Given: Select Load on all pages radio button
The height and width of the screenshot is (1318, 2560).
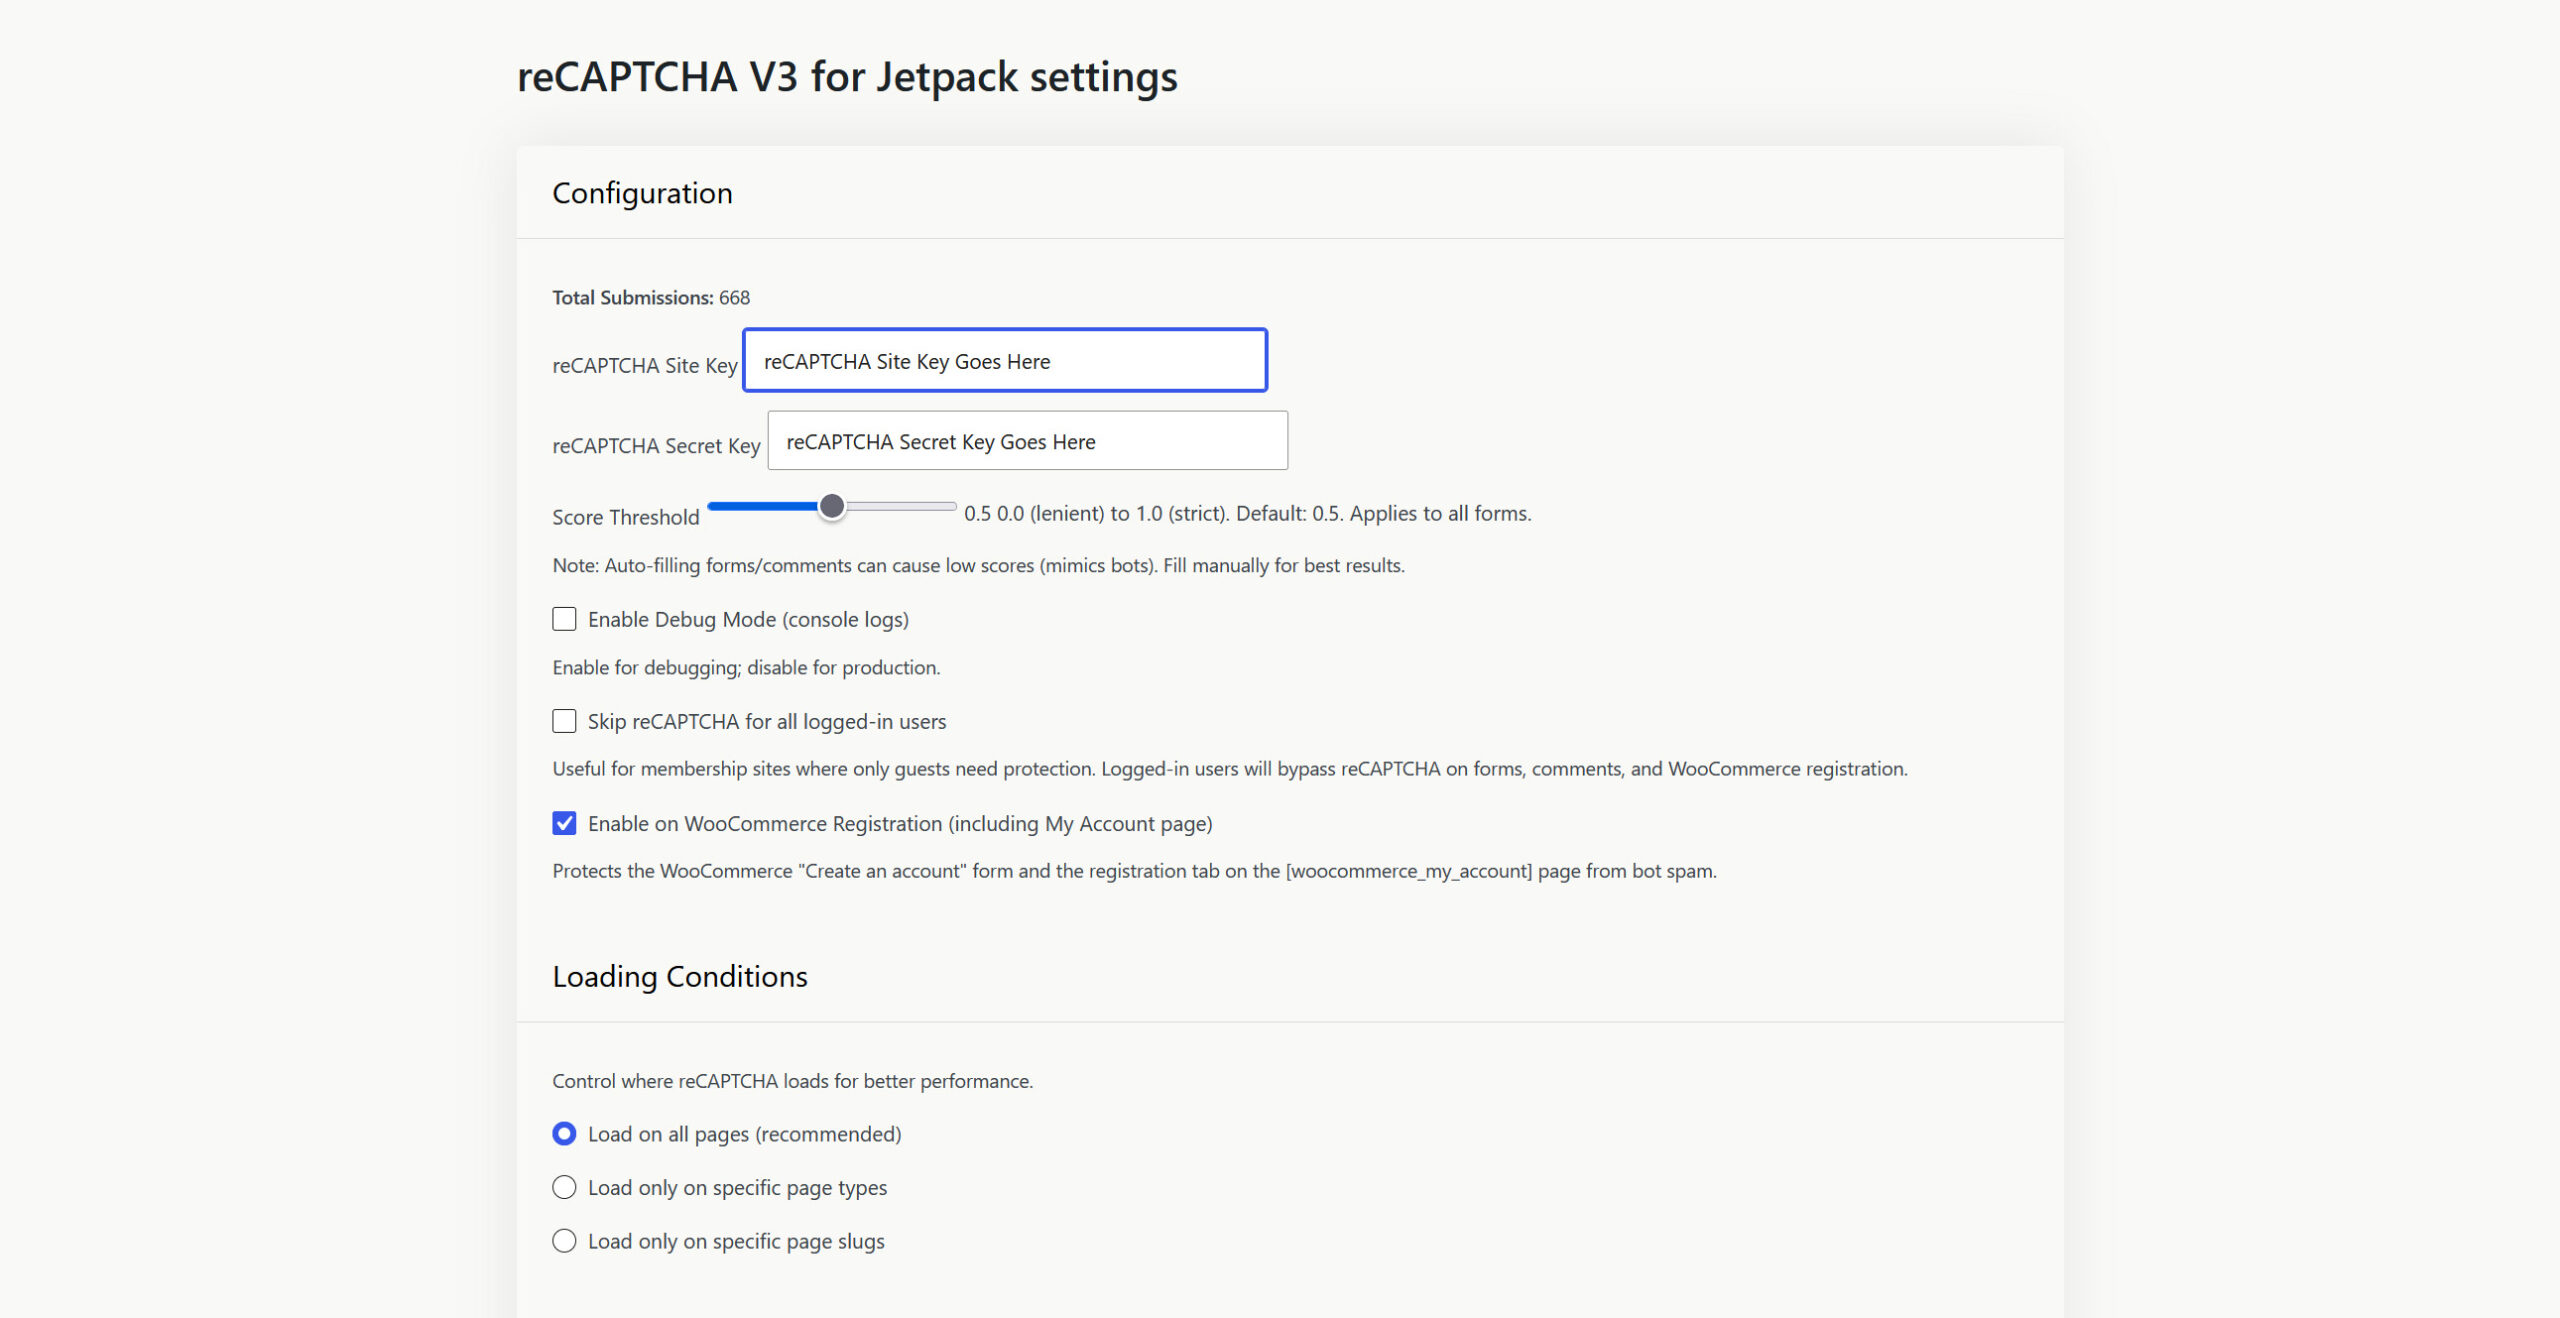Looking at the screenshot, I should point(564,1134).
